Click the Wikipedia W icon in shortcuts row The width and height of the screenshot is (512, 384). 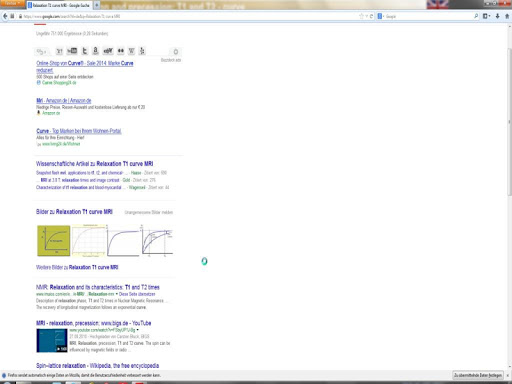click(132, 51)
